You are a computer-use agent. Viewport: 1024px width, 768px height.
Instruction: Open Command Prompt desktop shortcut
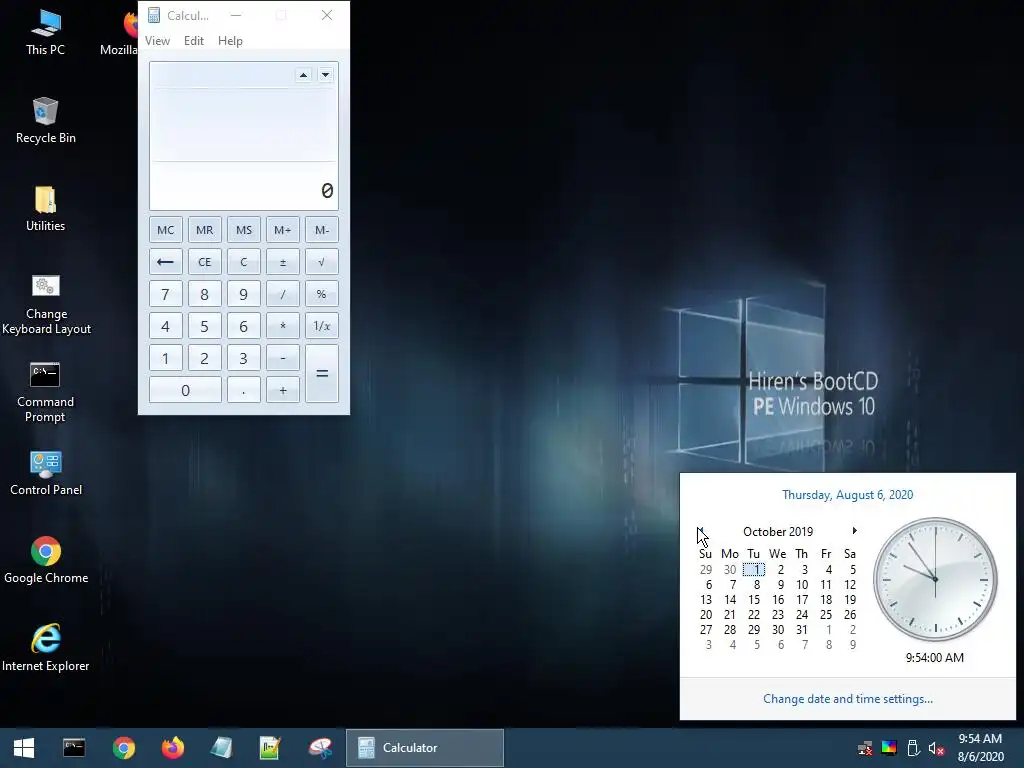[x=45, y=392]
